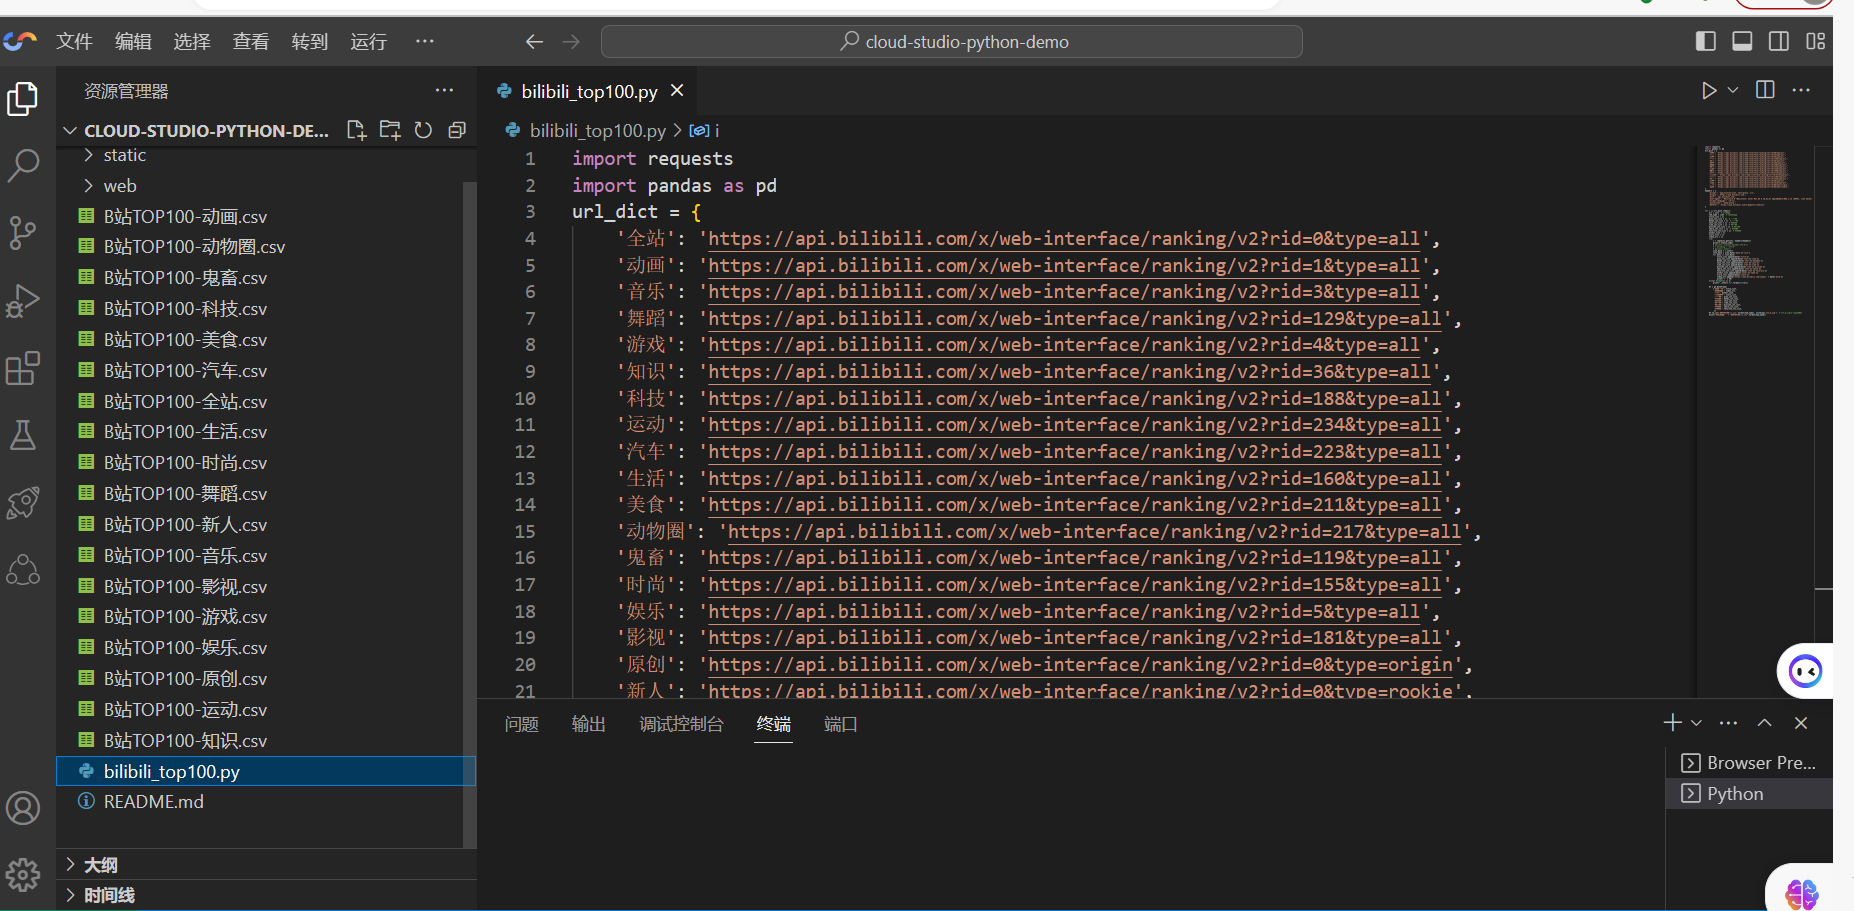Open the Accounts menu icon
Image resolution: width=1854 pixels, height=911 pixels.
click(x=23, y=808)
